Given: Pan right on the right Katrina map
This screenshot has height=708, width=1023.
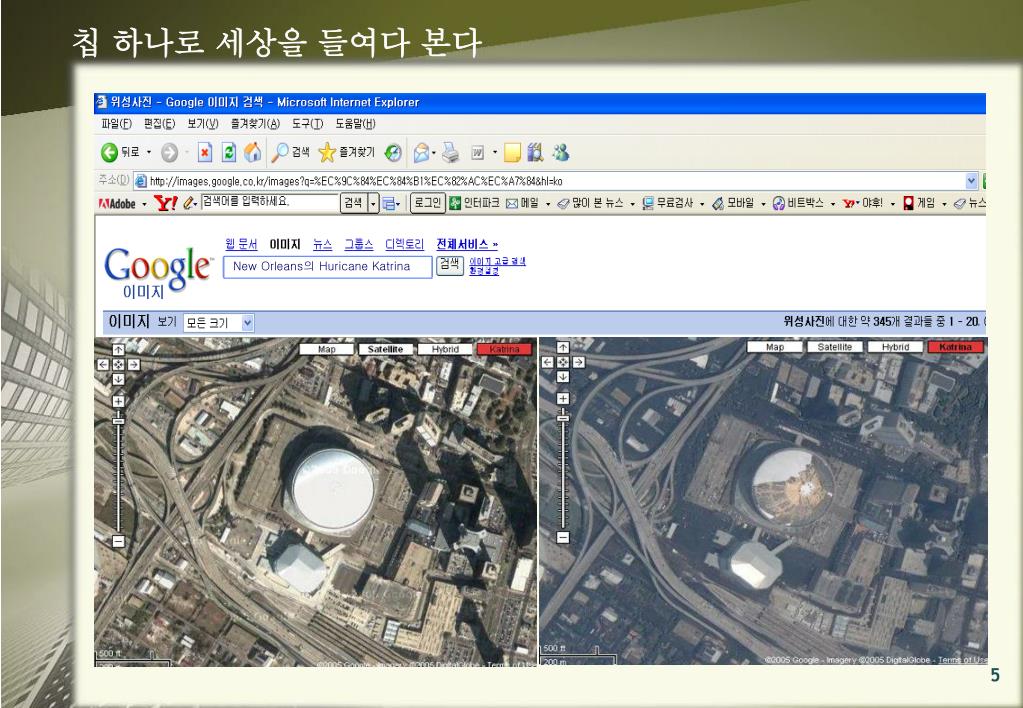Looking at the screenshot, I should pos(579,362).
